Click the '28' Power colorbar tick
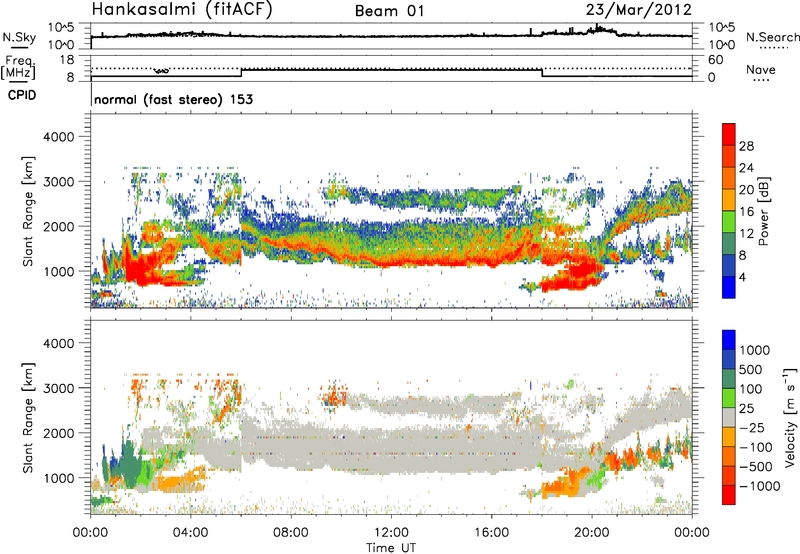The height and width of the screenshot is (554, 800). click(x=746, y=146)
